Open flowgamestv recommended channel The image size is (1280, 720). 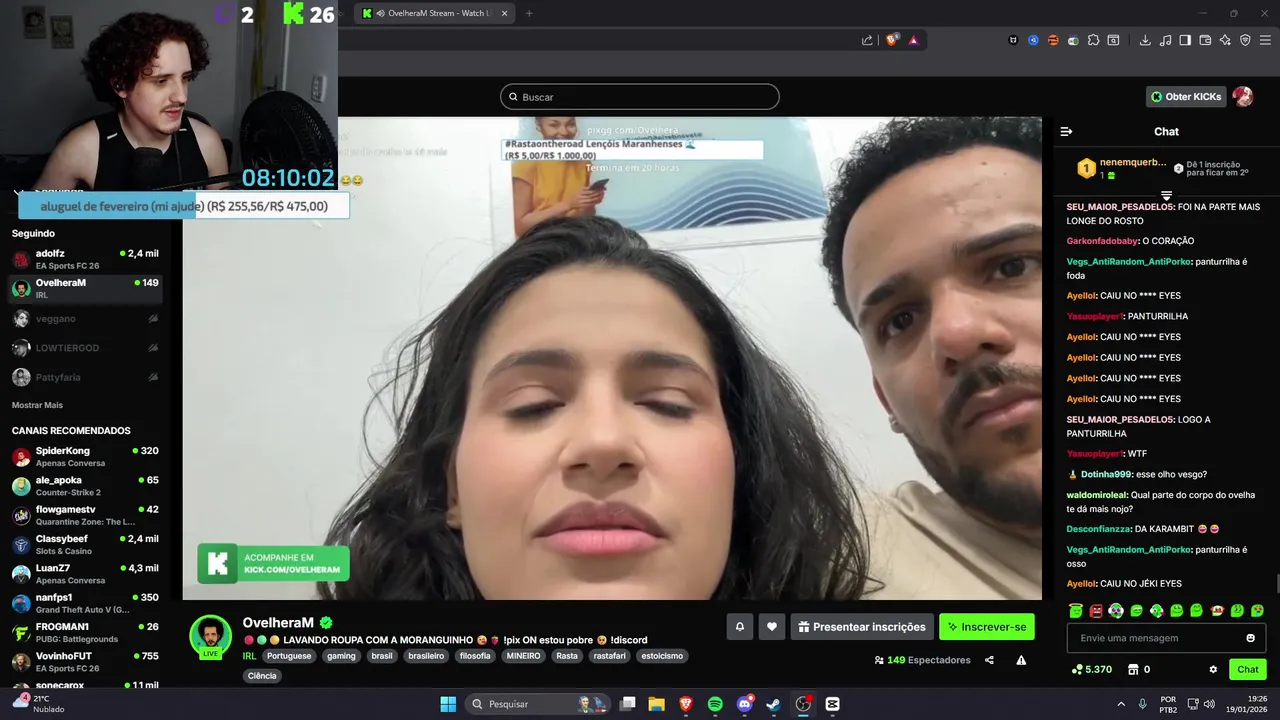(x=85, y=515)
